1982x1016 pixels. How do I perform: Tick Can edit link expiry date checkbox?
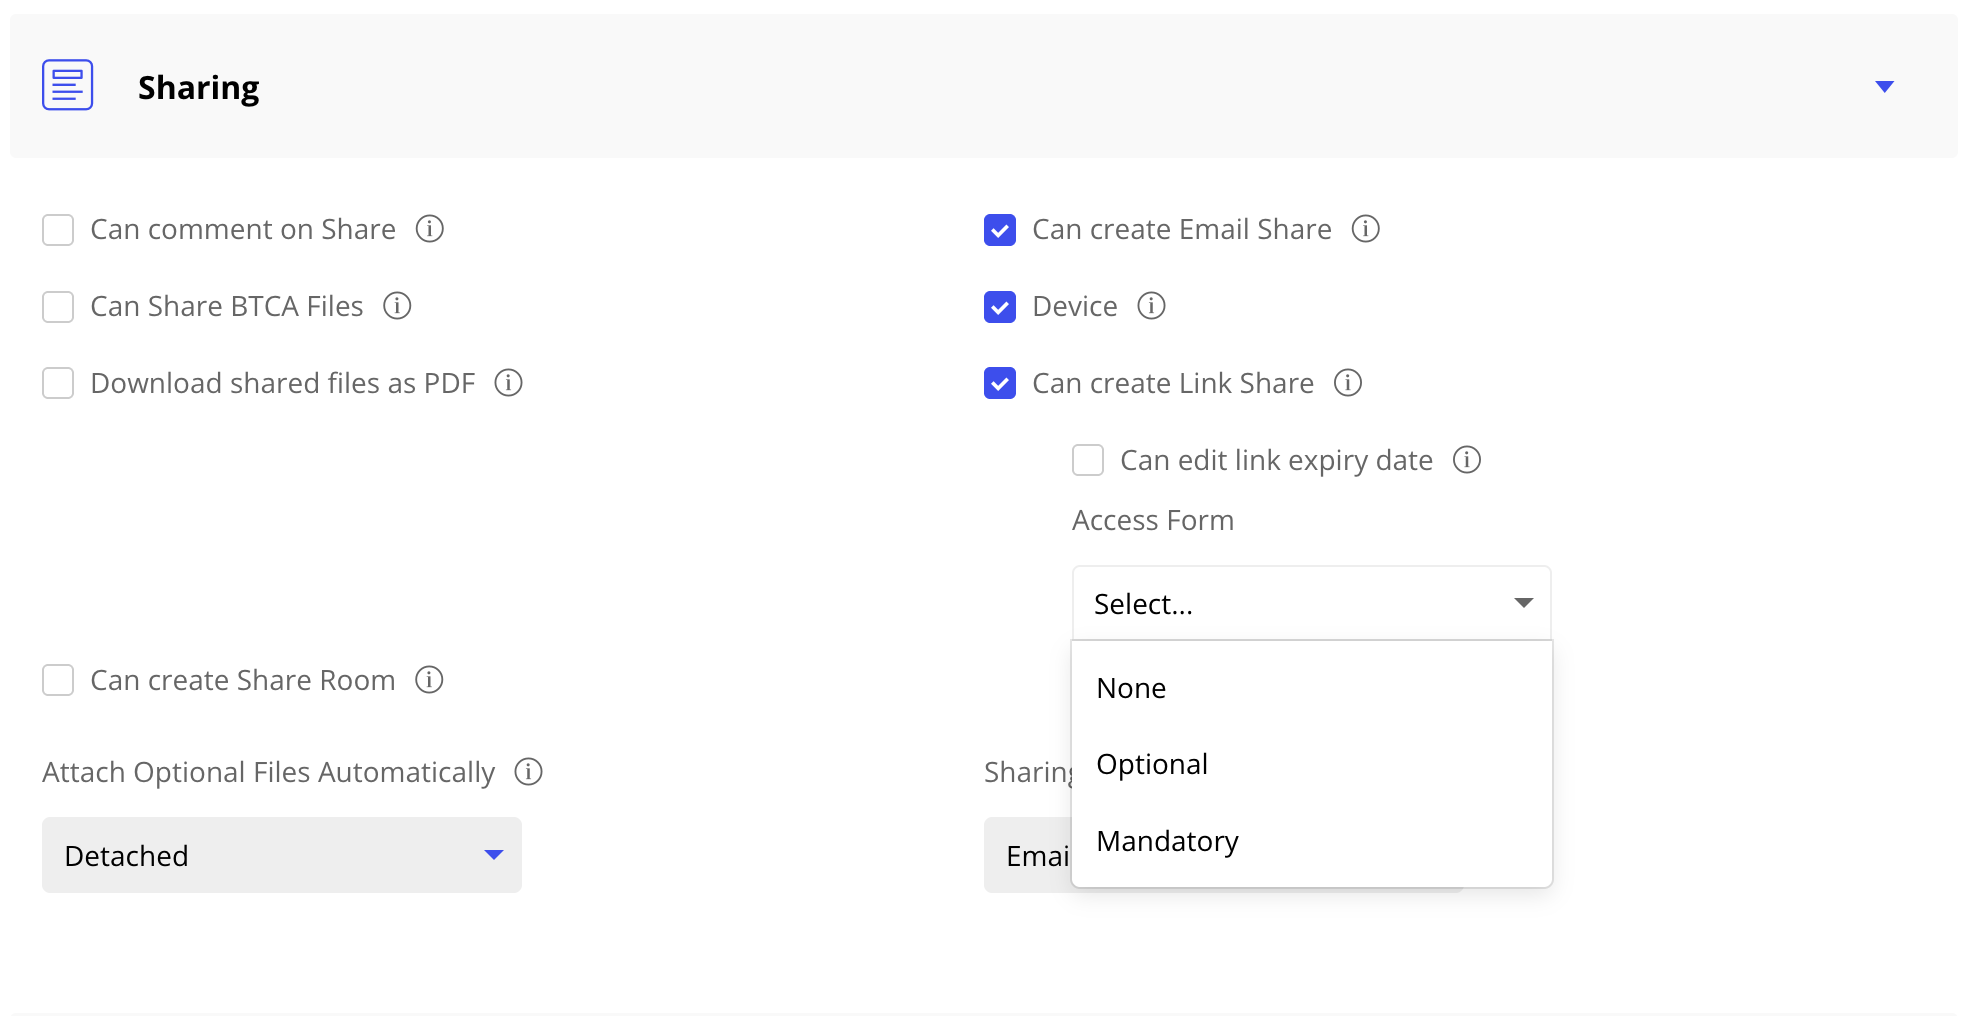point(1088,460)
